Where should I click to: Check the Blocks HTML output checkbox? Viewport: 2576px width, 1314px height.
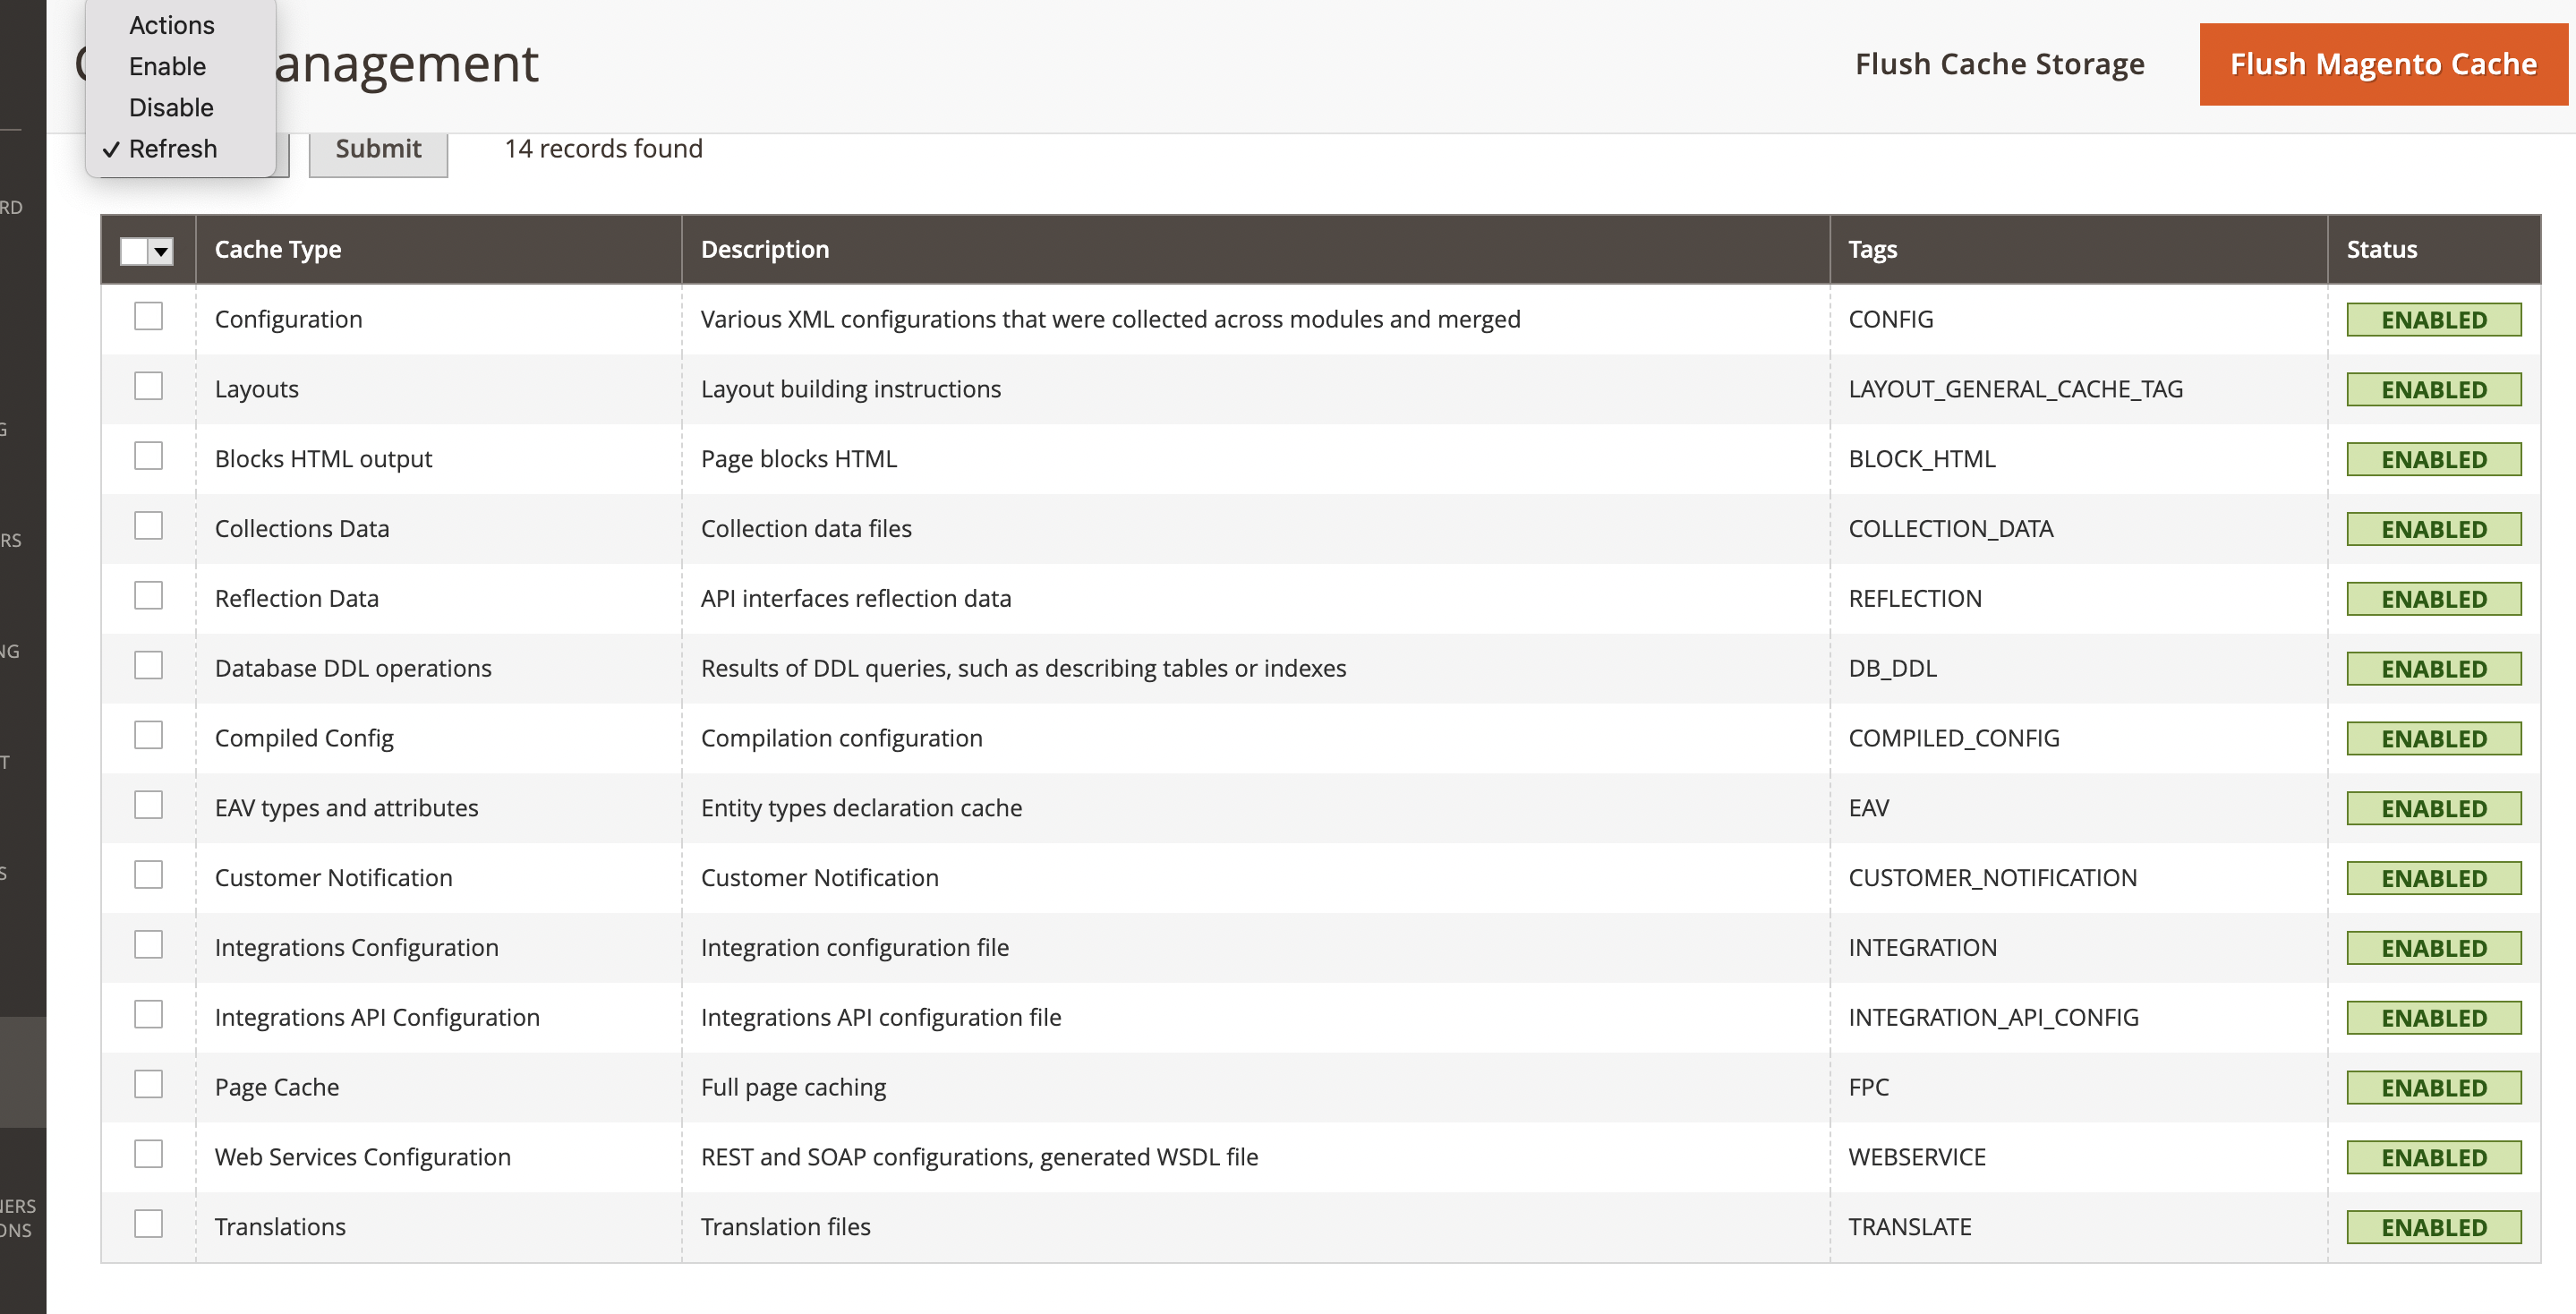click(x=148, y=455)
